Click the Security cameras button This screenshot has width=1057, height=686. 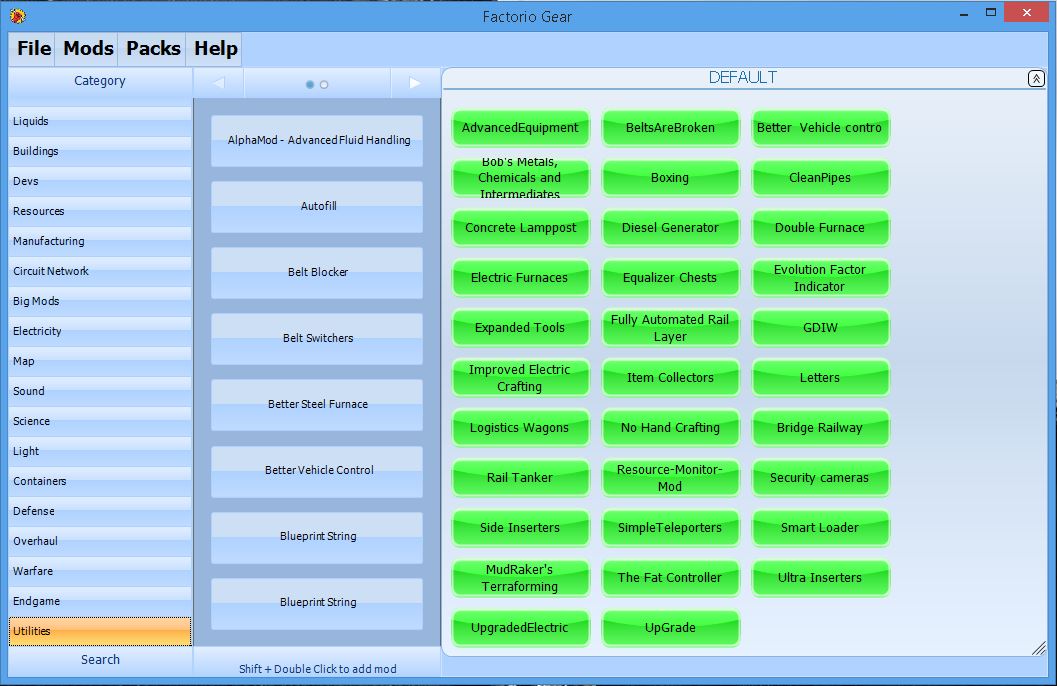[820, 478]
